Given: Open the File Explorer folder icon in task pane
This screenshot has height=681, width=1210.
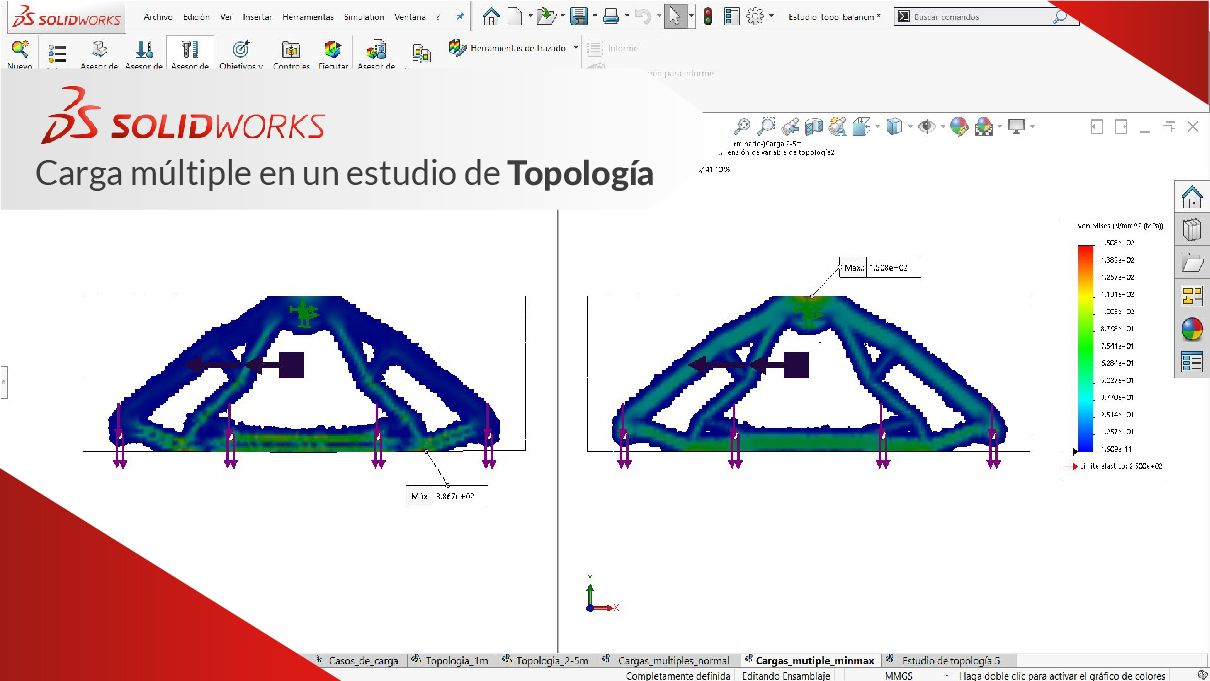Looking at the screenshot, I should coord(1191,262).
